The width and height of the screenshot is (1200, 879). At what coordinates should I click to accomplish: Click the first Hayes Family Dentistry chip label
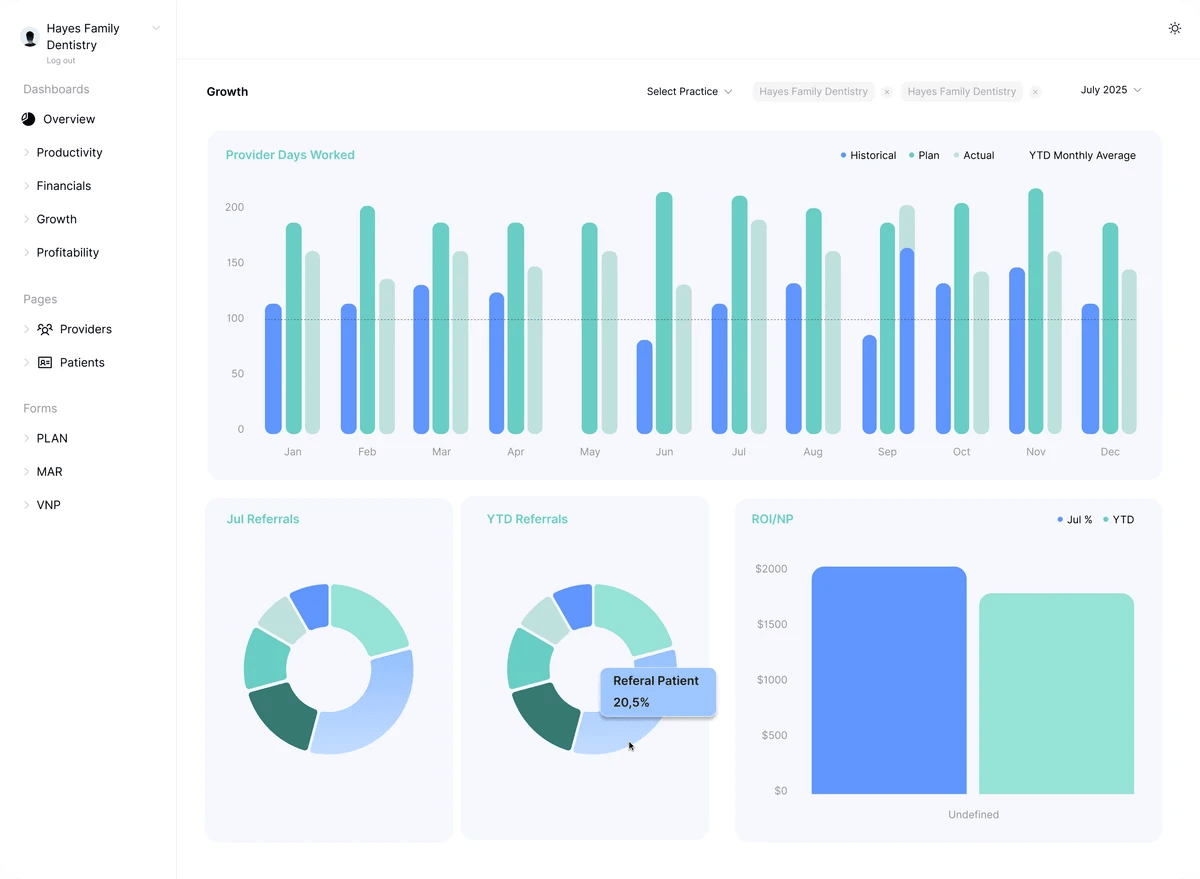(813, 91)
